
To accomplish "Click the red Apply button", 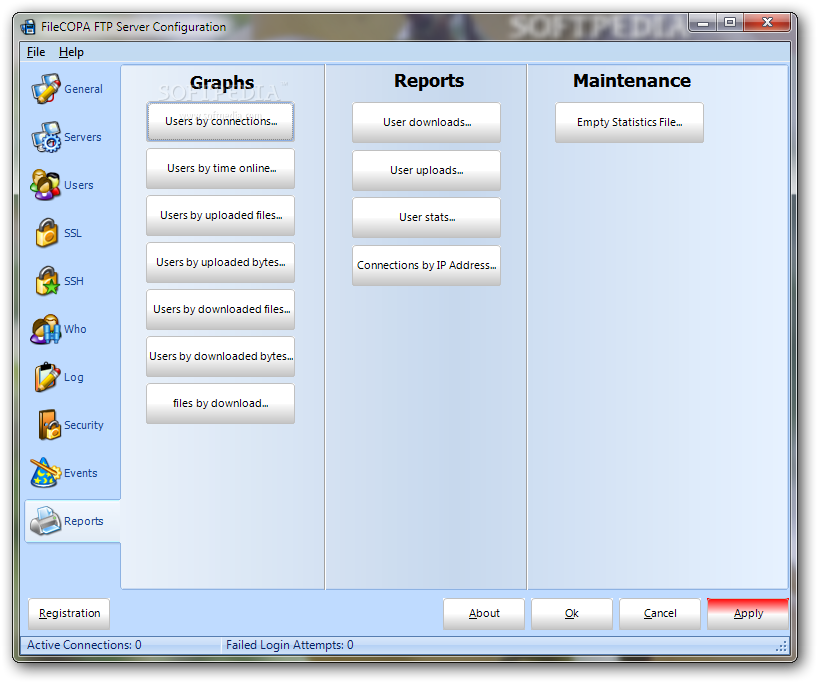I will (x=748, y=614).
